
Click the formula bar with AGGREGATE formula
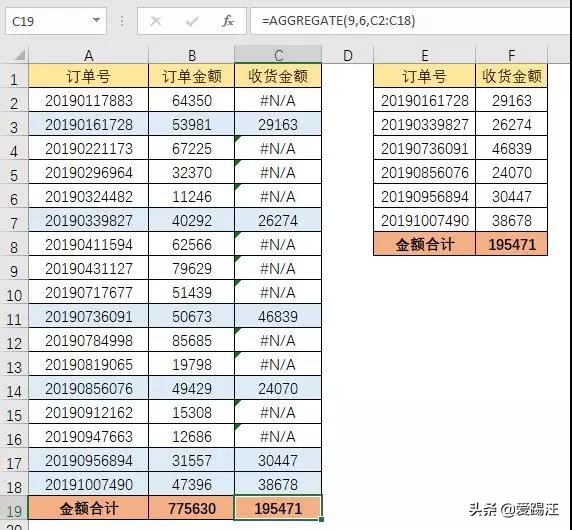(411, 21)
